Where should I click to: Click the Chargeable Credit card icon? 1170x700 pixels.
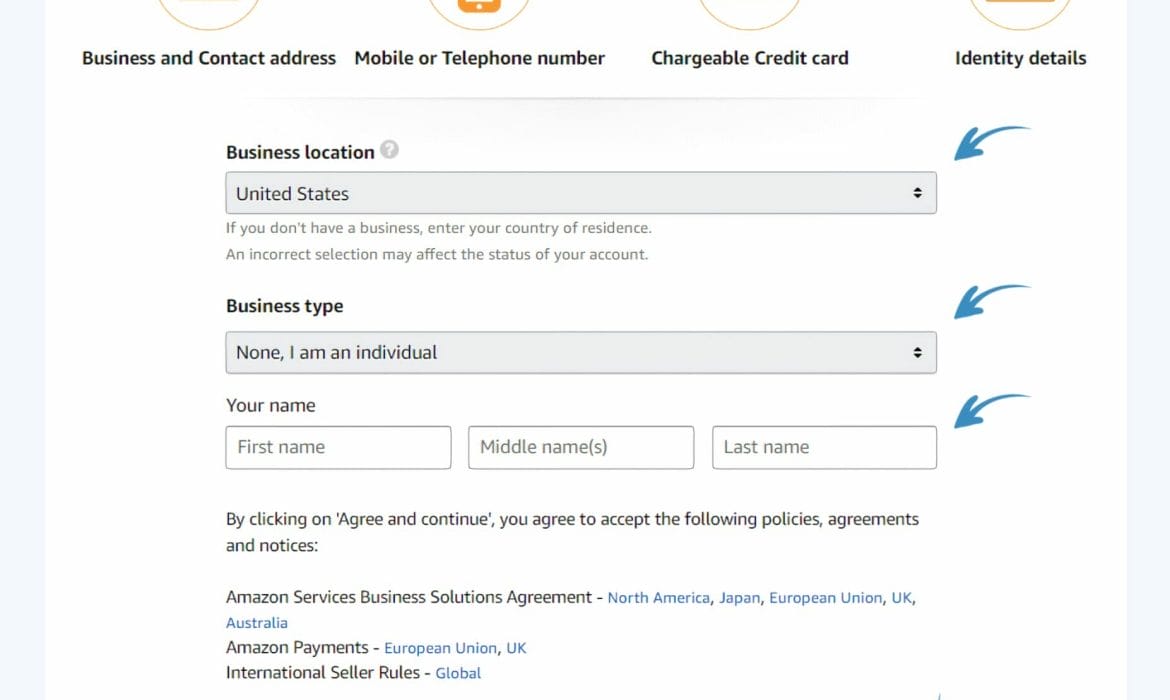(x=749, y=10)
